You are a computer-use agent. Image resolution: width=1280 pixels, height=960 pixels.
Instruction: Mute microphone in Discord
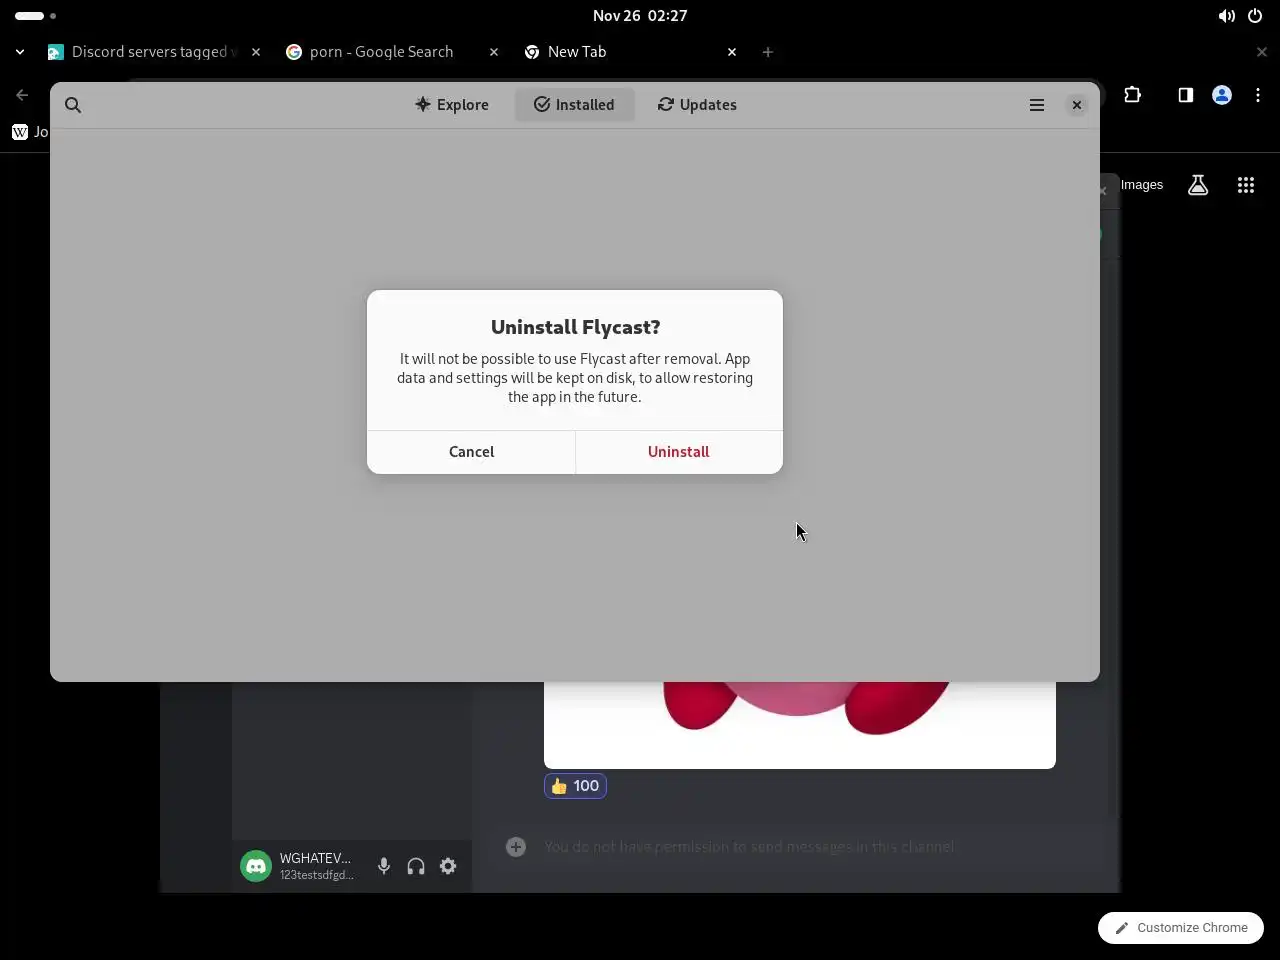(384, 866)
